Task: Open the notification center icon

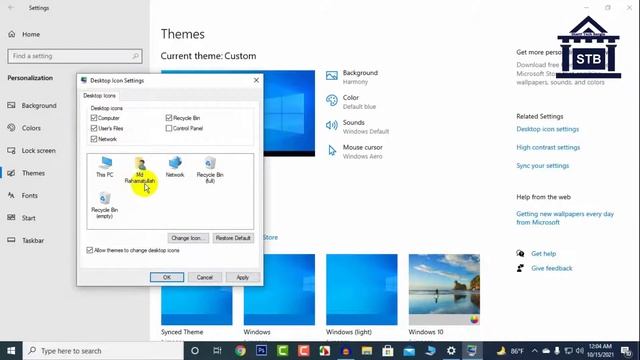Action: pyautogui.click(x=627, y=351)
